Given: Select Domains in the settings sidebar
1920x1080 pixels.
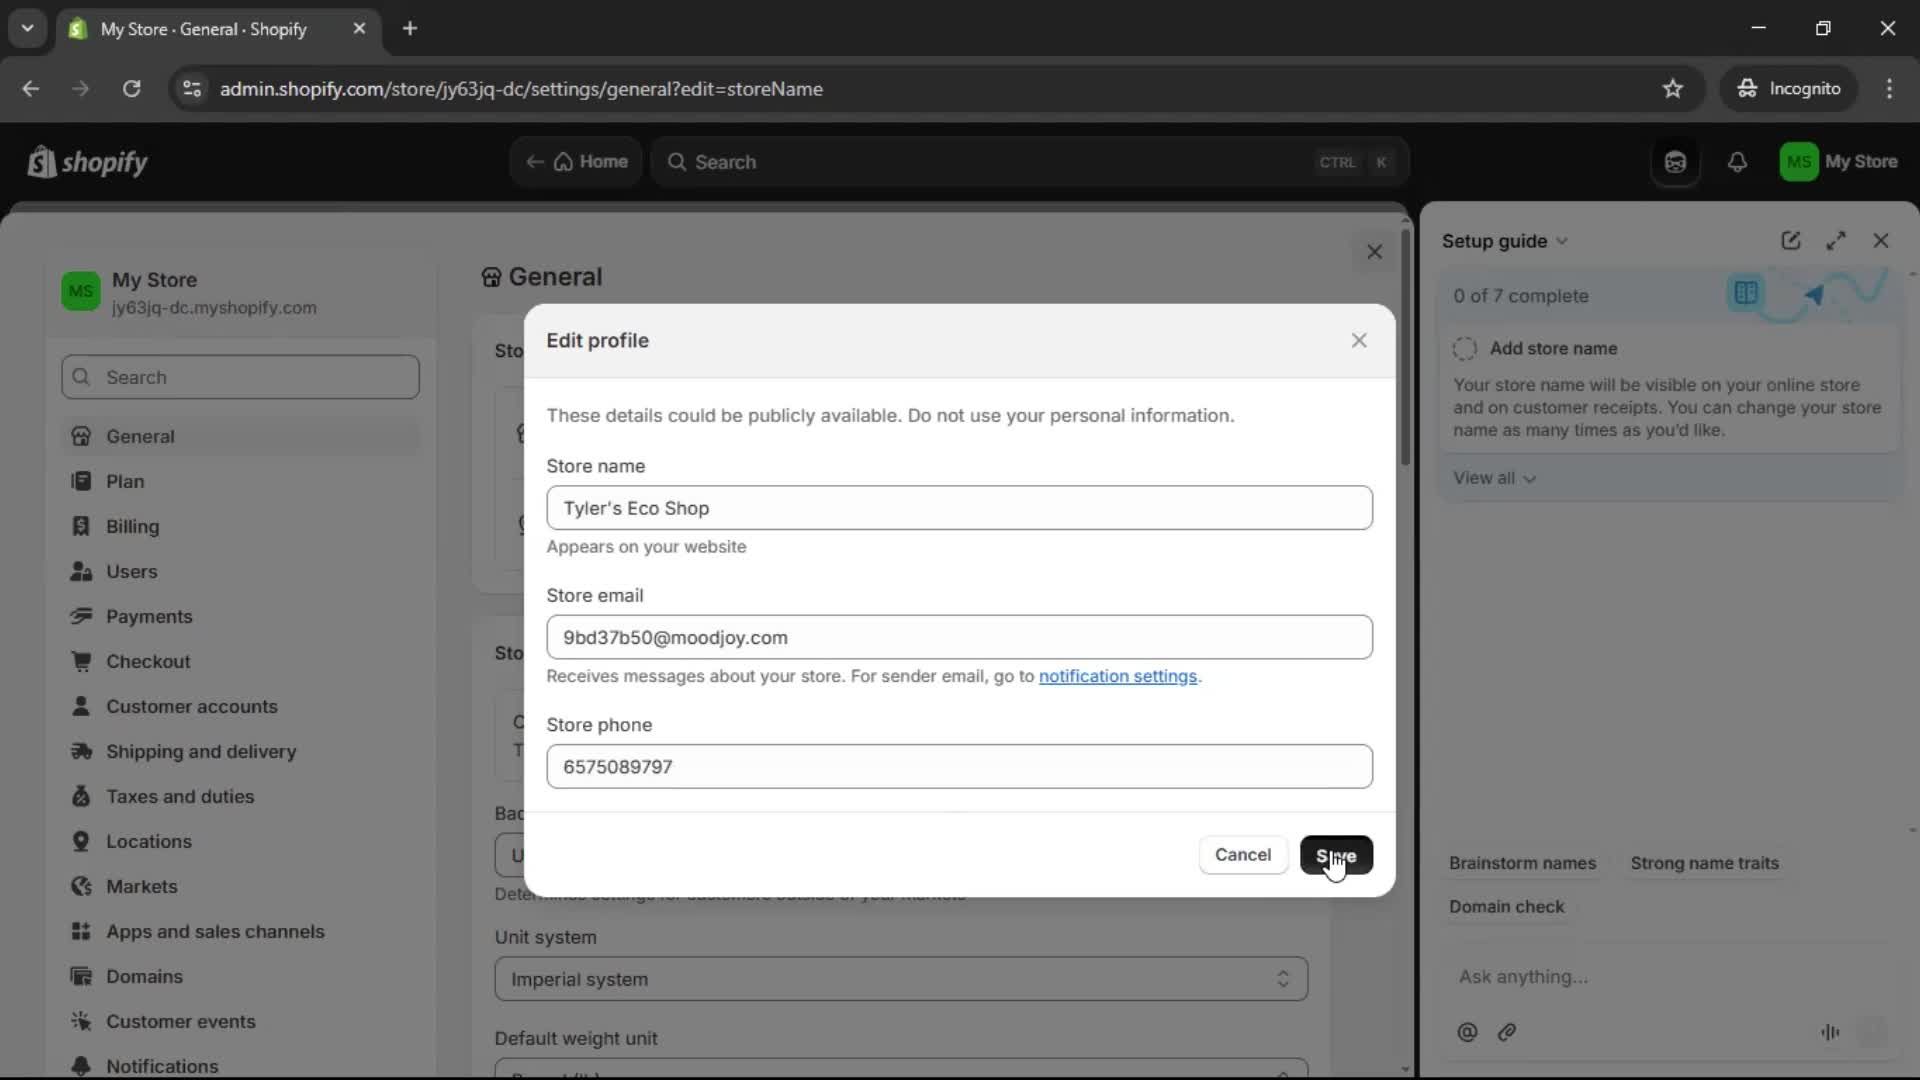Looking at the screenshot, I should click(x=143, y=976).
